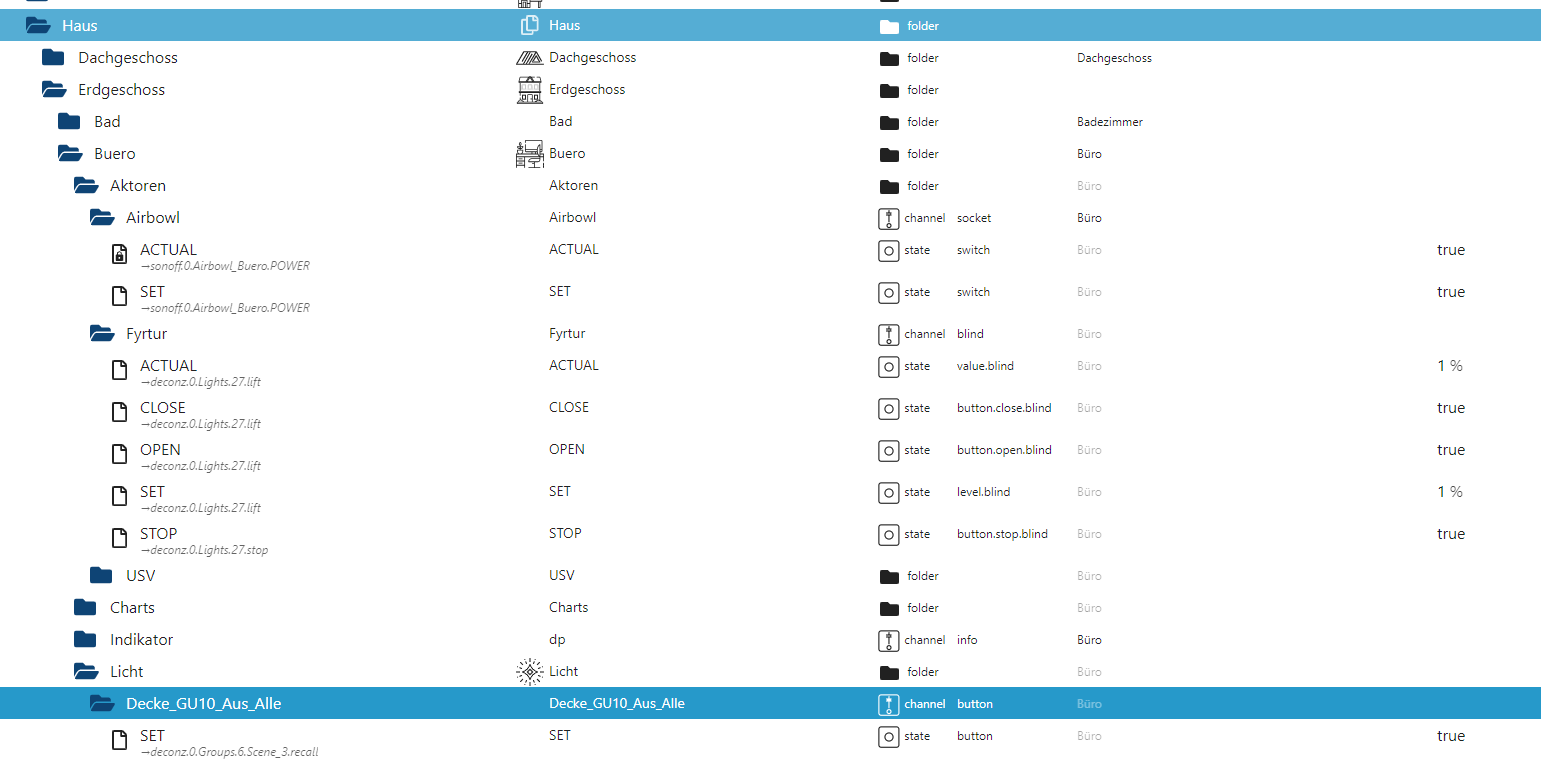The height and width of the screenshot is (768, 1541).
Task: Click the 'button.open.blind' role text
Action: [x=1004, y=450]
